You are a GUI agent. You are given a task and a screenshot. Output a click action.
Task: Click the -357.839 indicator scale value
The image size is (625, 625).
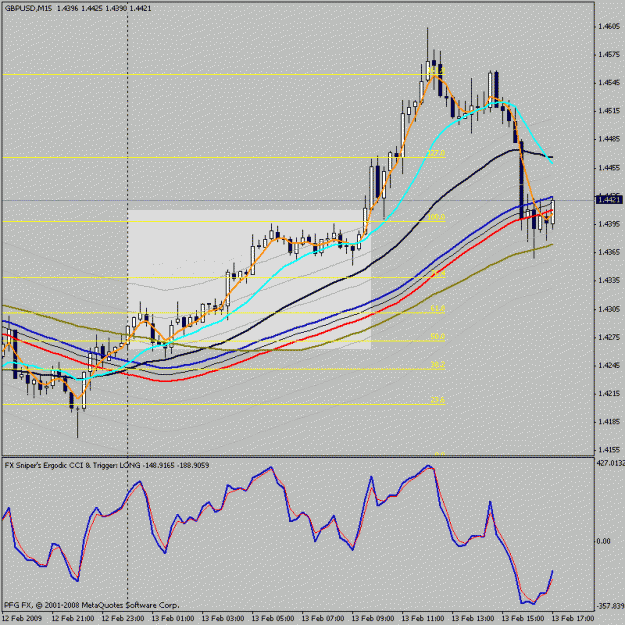click(610, 606)
